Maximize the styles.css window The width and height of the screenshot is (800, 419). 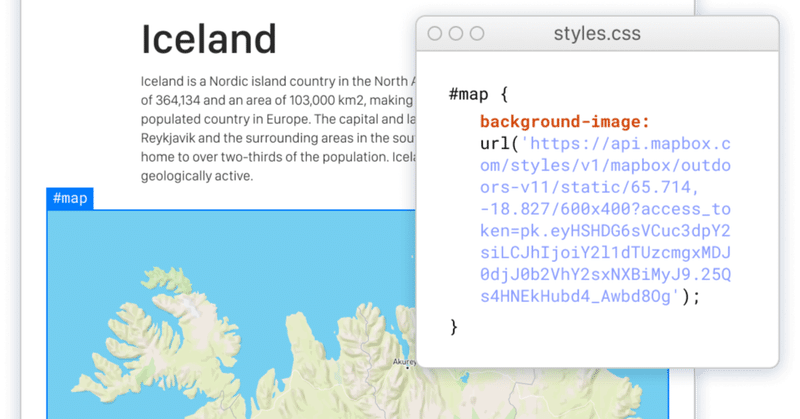pyautogui.click(x=477, y=34)
